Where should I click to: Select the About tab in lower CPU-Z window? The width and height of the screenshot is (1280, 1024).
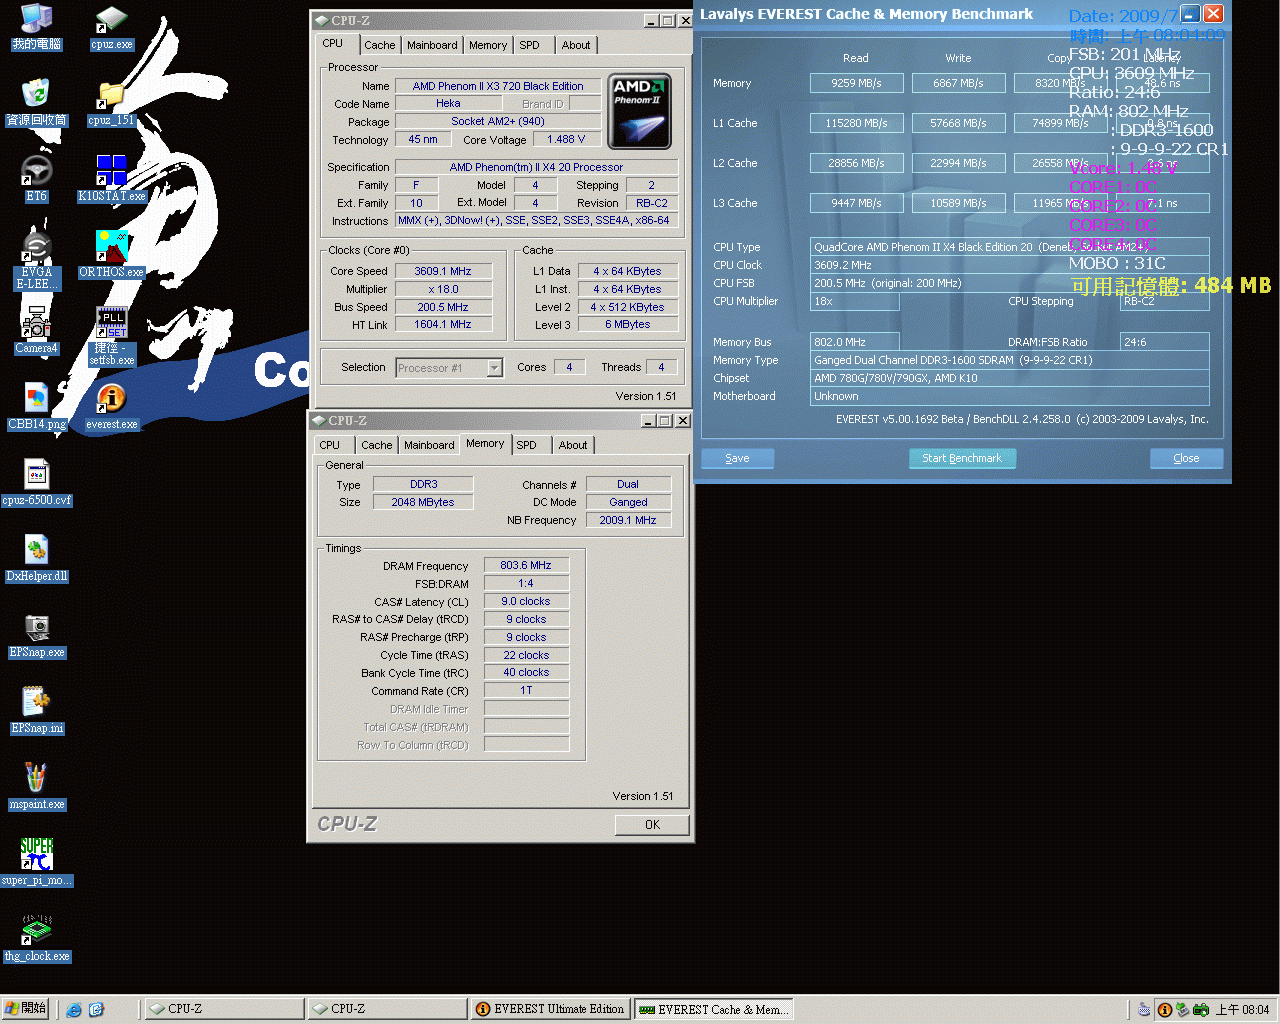[x=573, y=445]
